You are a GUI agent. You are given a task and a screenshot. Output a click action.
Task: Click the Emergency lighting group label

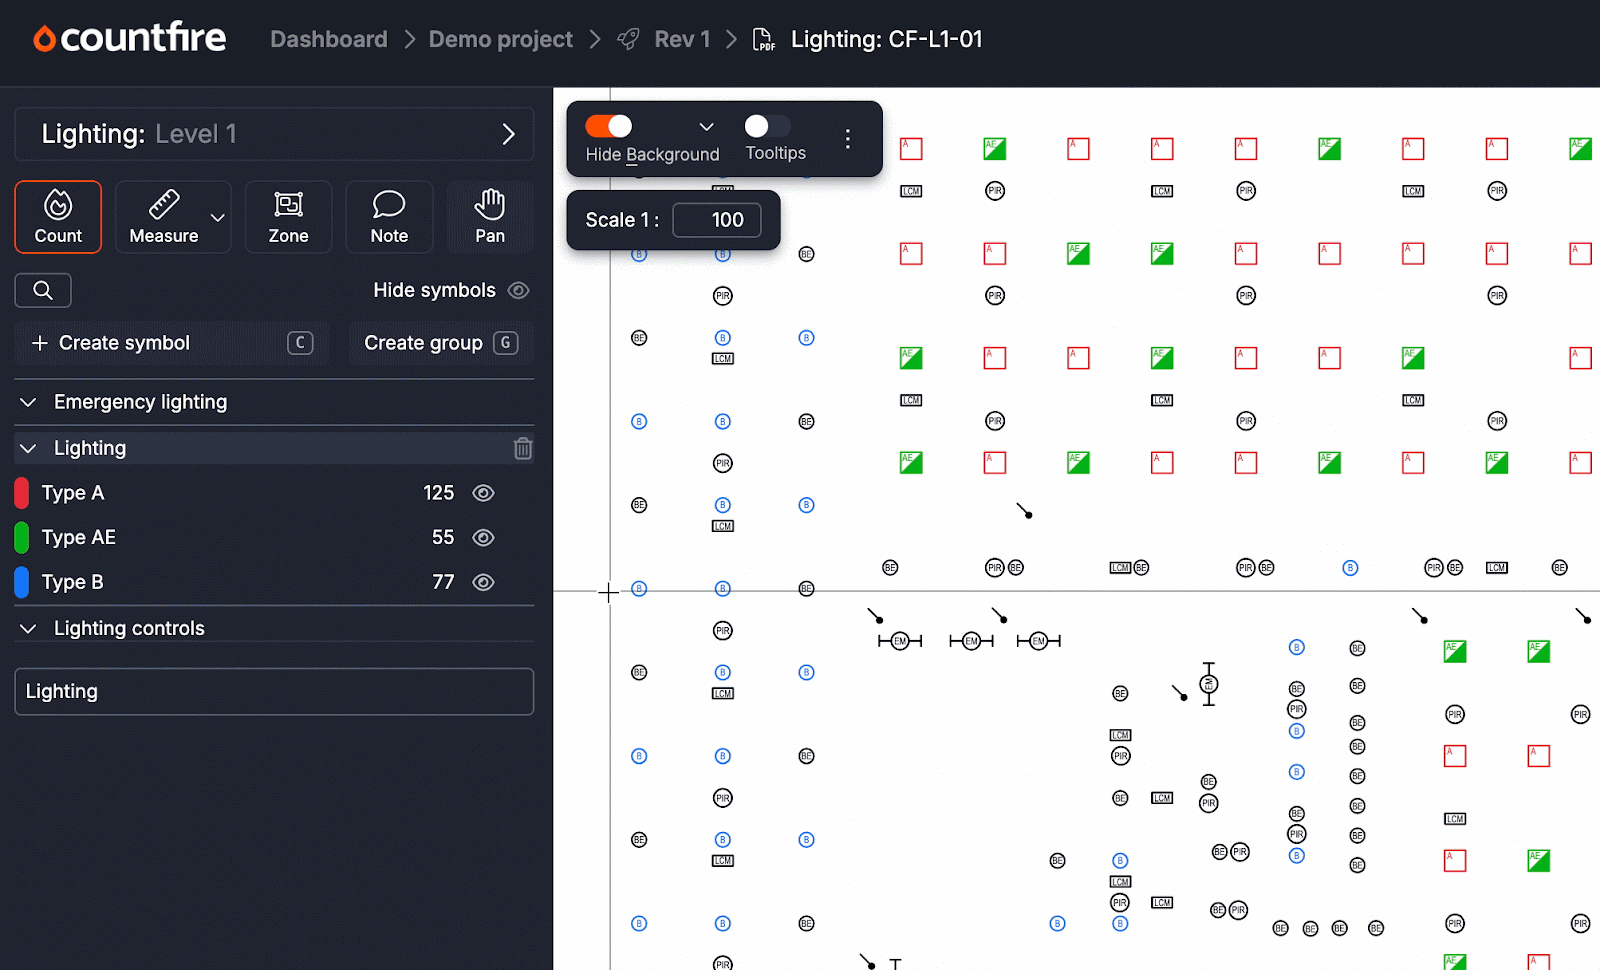tap(141, 402)
